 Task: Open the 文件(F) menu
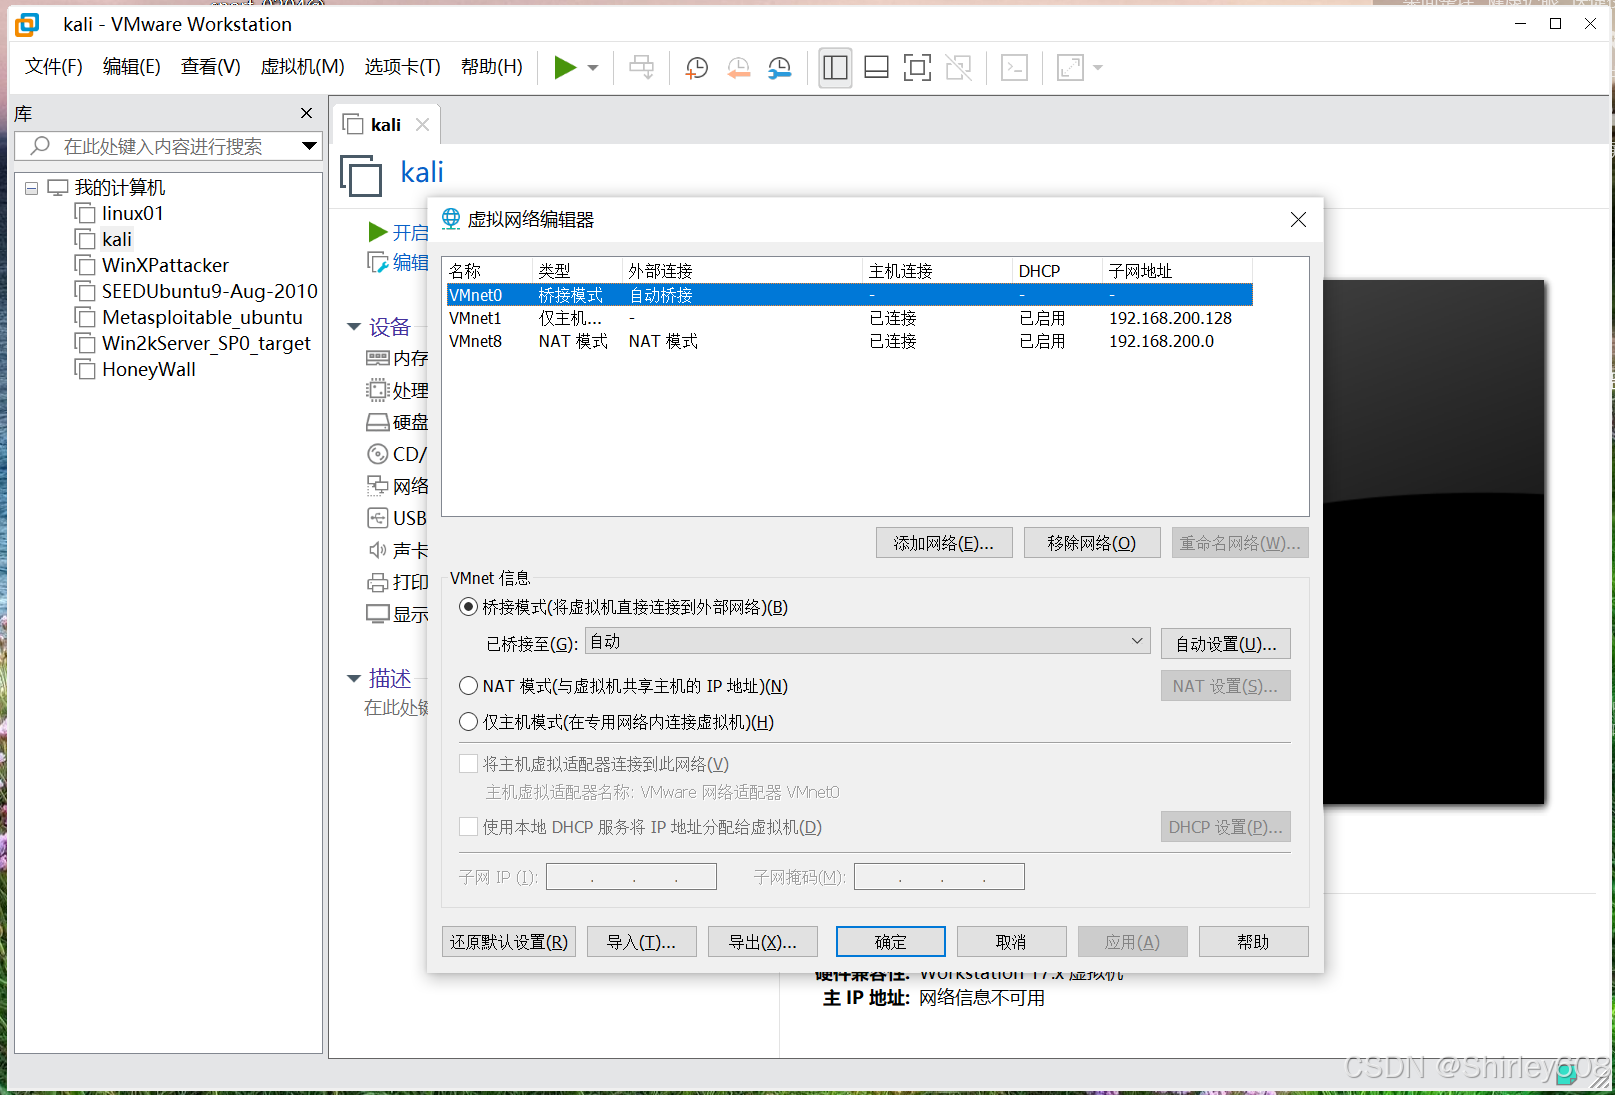coord(54,67)
